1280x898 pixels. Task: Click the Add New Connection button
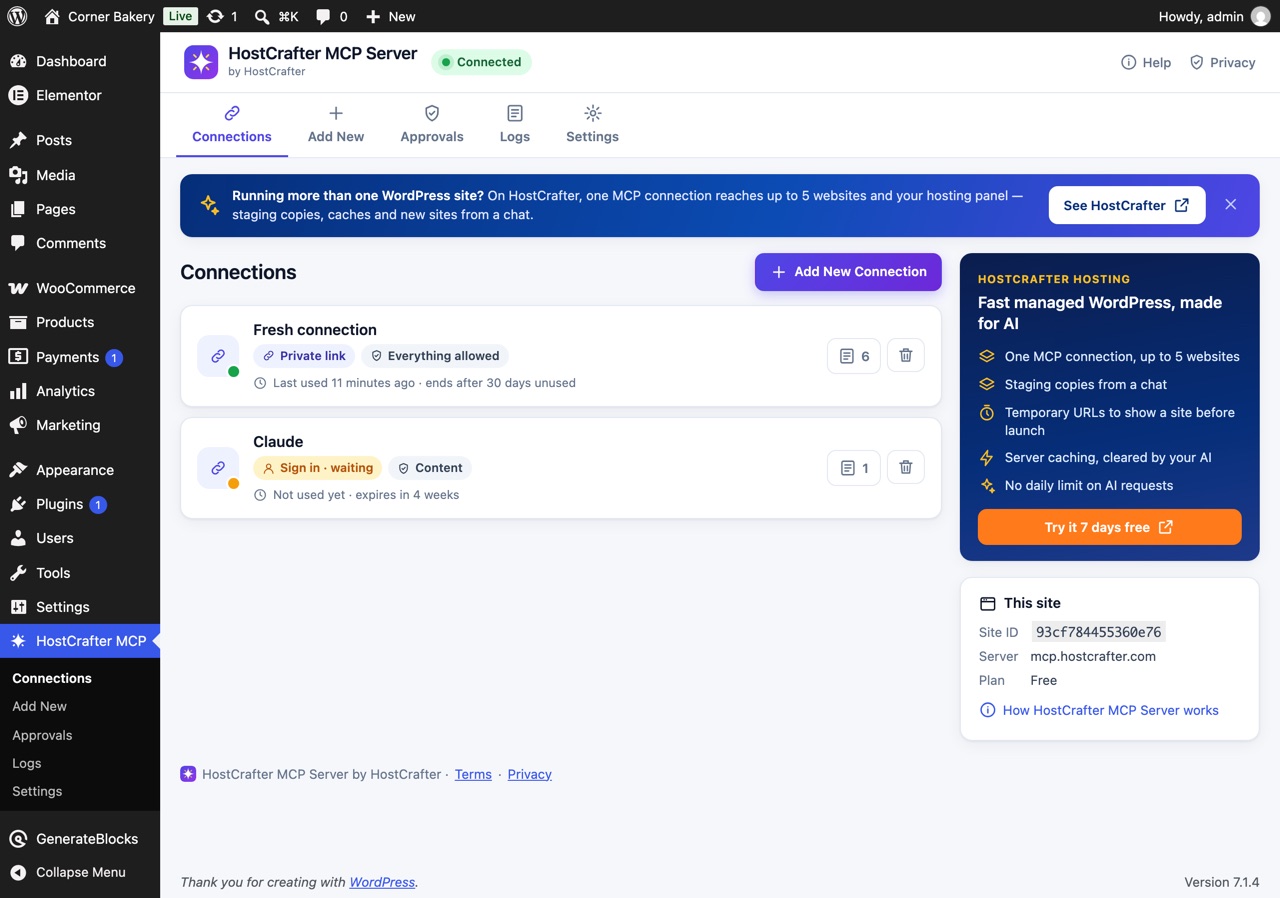[x=848, y=272]
